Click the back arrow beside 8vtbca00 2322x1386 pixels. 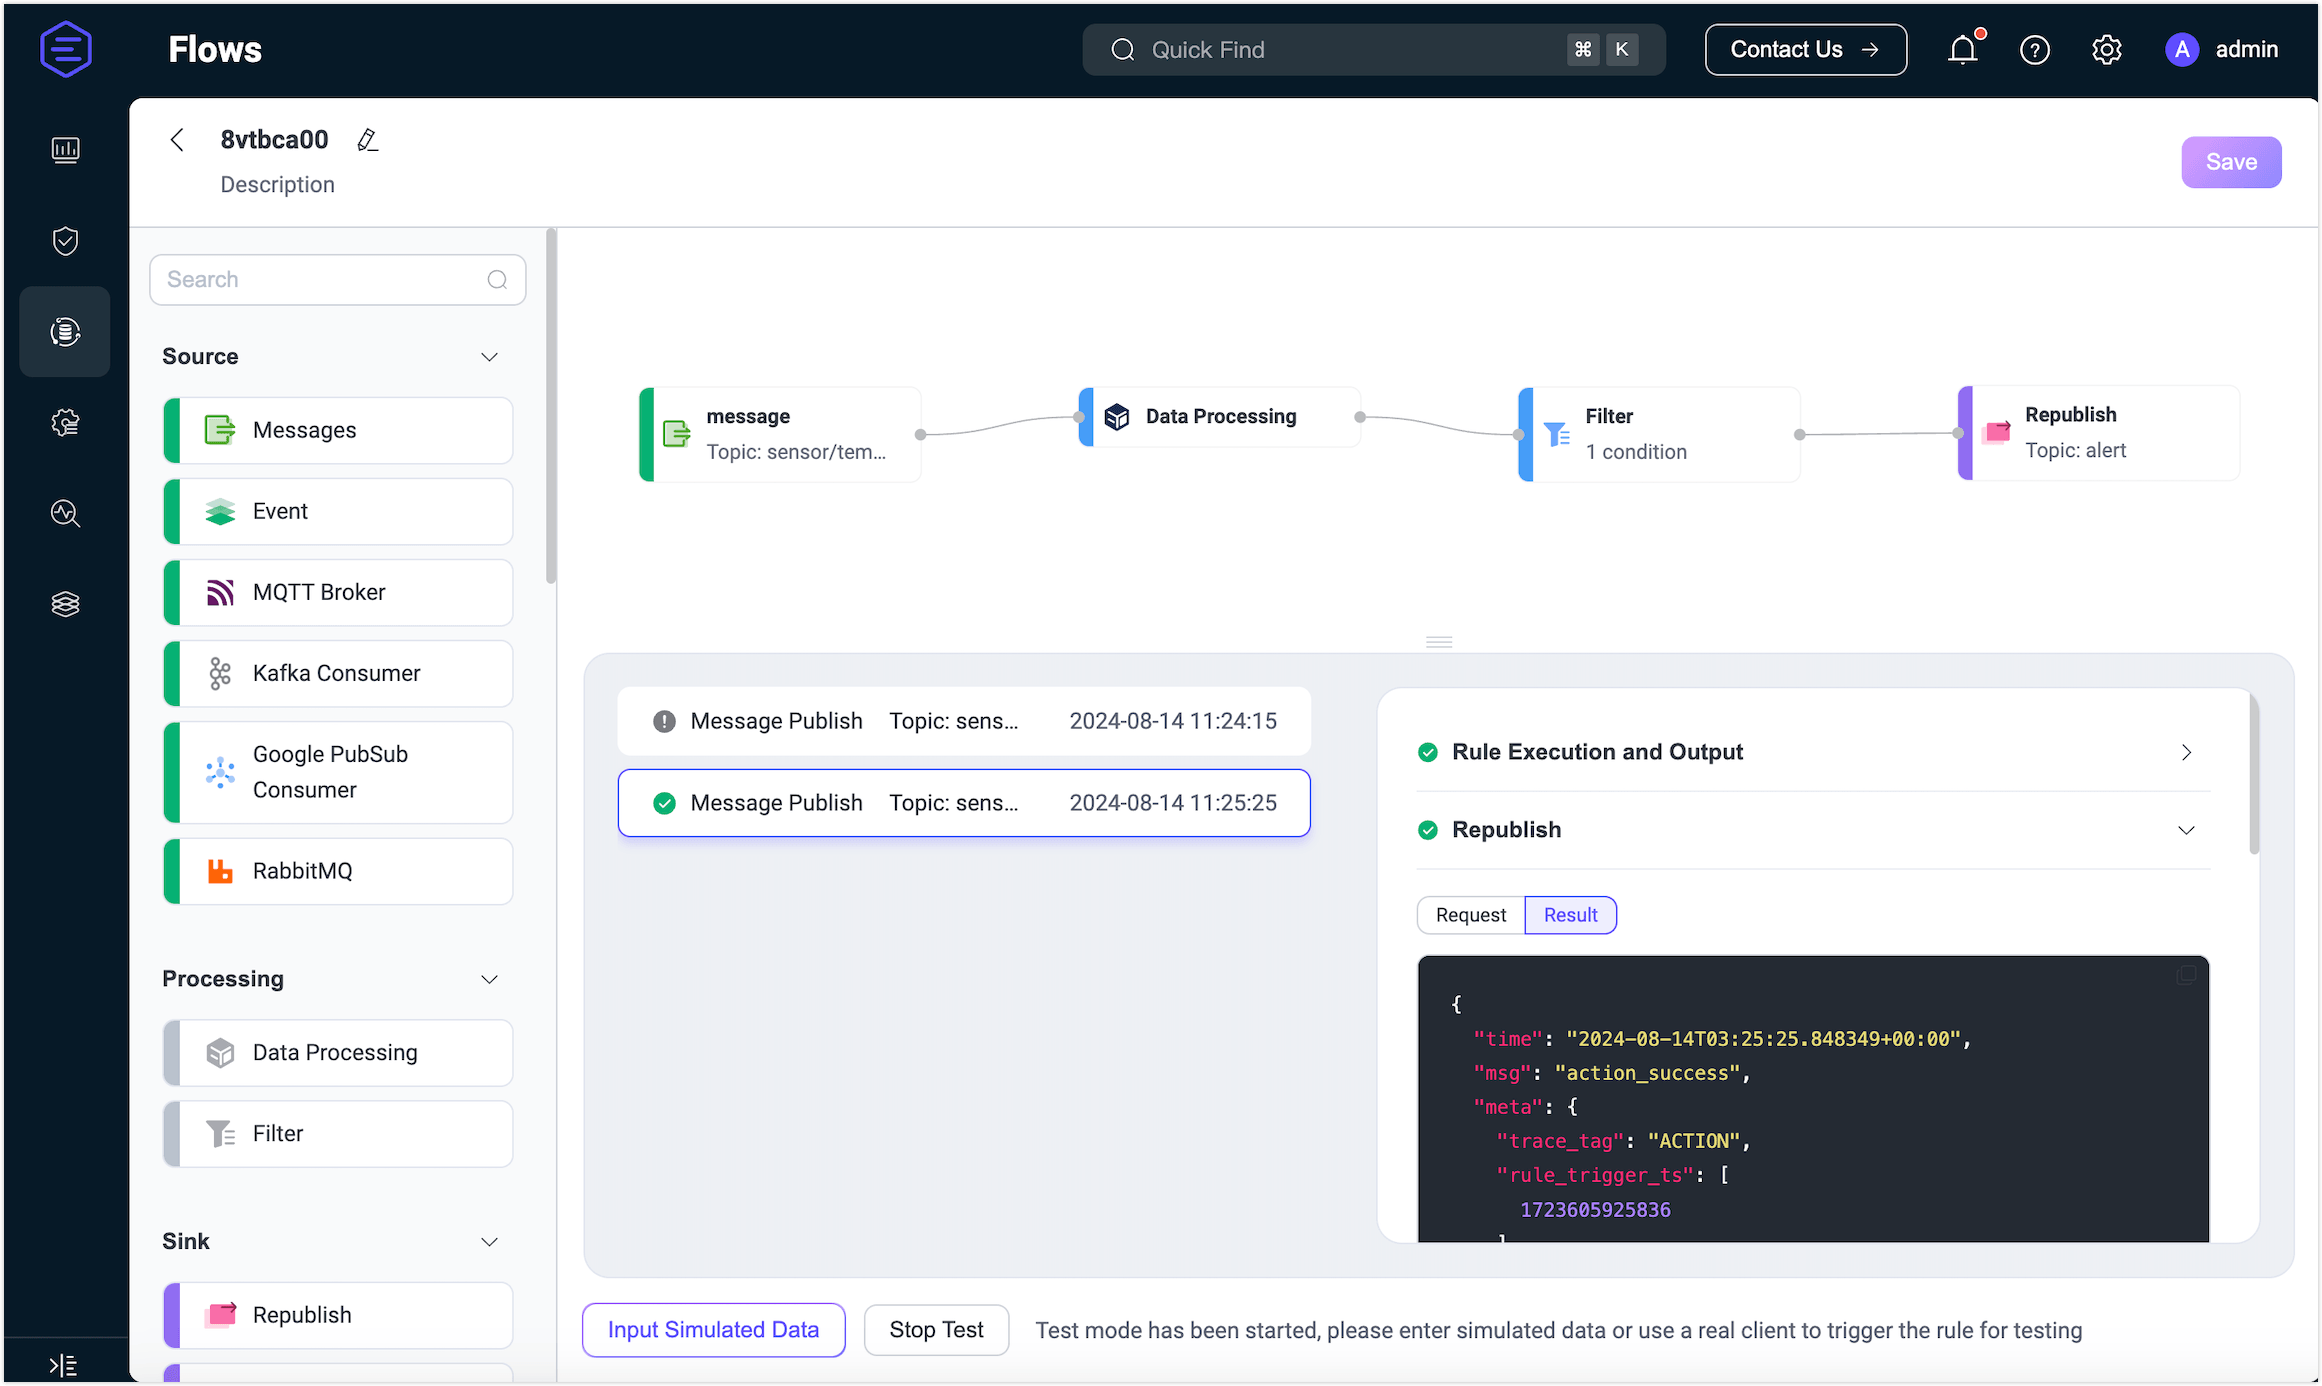click(178, 140)
